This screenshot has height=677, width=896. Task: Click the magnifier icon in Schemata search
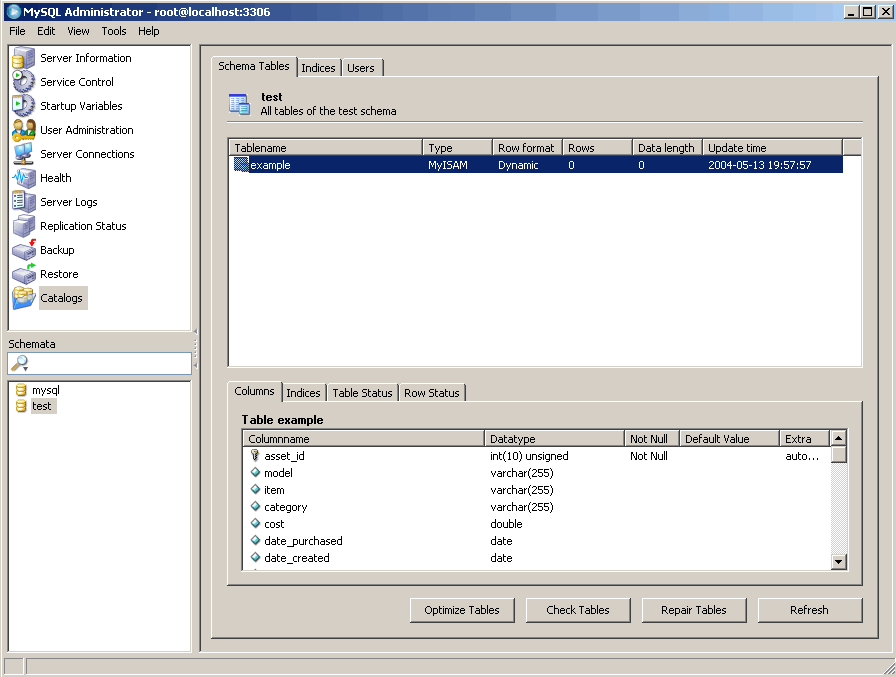(x=20, y=363)
